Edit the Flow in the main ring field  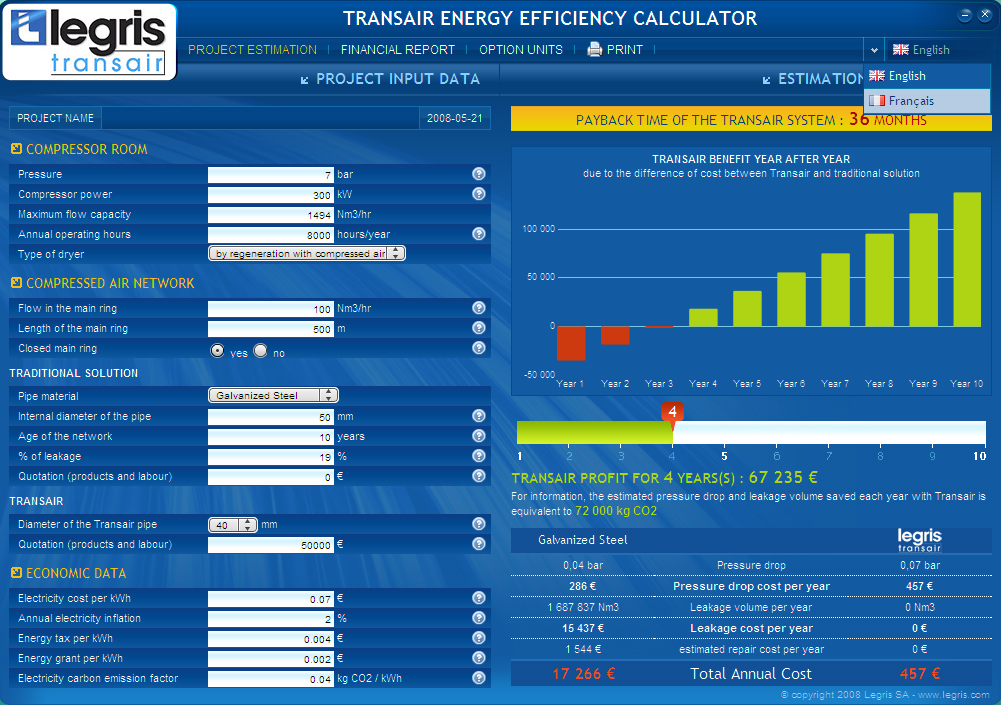point(271,308)
